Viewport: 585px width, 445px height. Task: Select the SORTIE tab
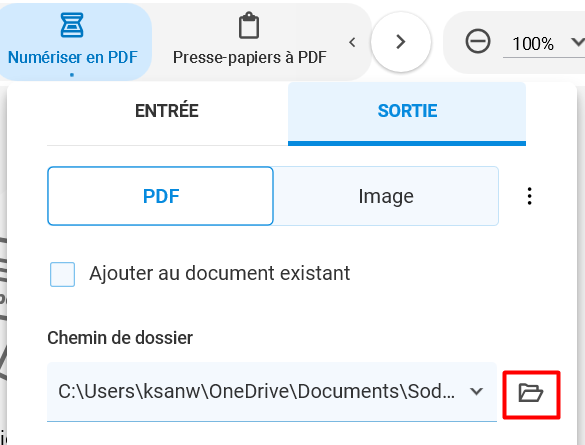point(407,111)
